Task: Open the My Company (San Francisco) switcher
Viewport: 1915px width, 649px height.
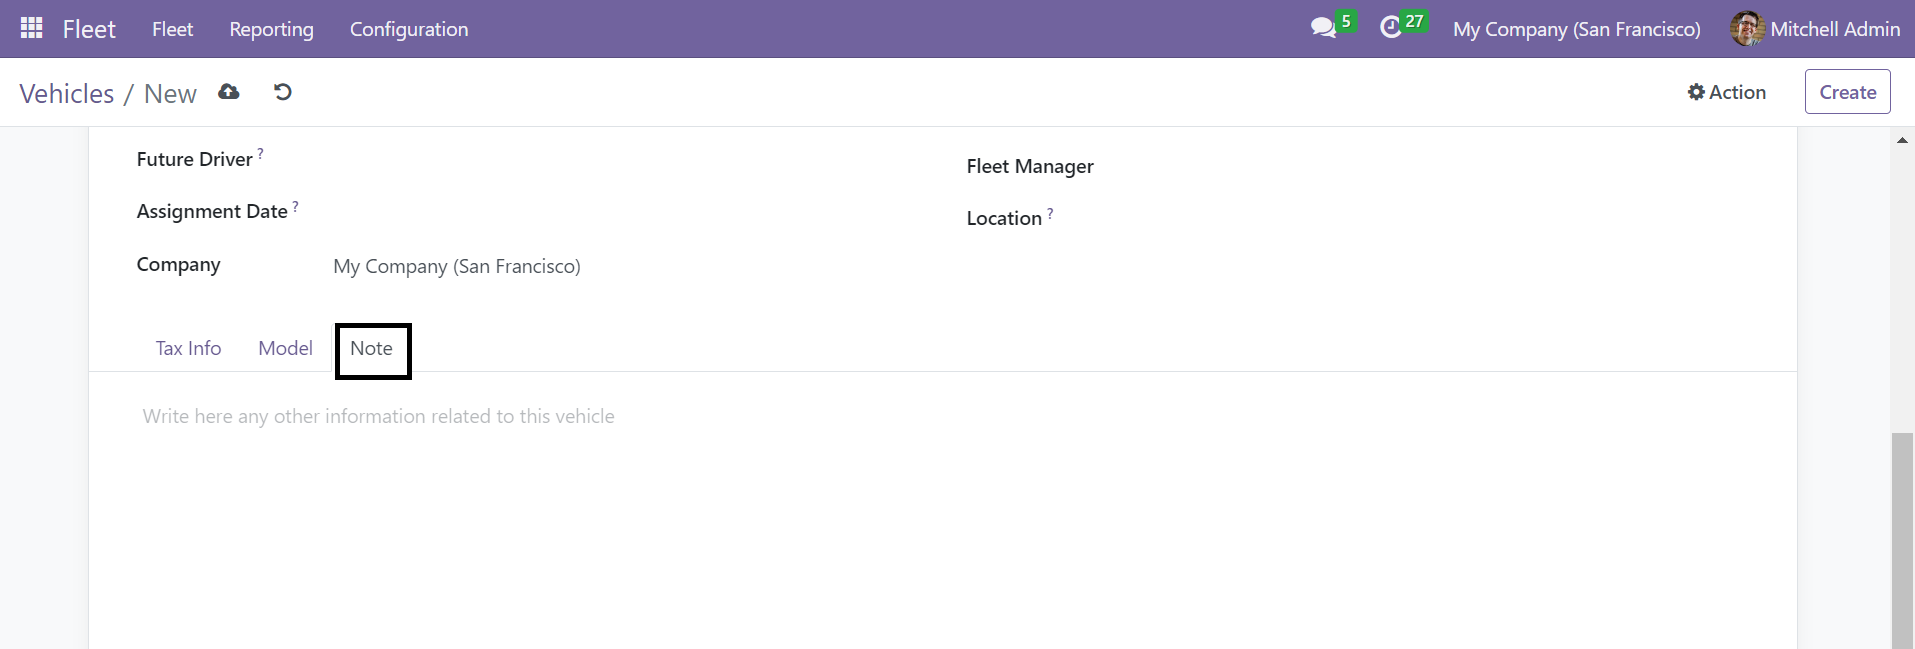Action: tap(1576, 29)
